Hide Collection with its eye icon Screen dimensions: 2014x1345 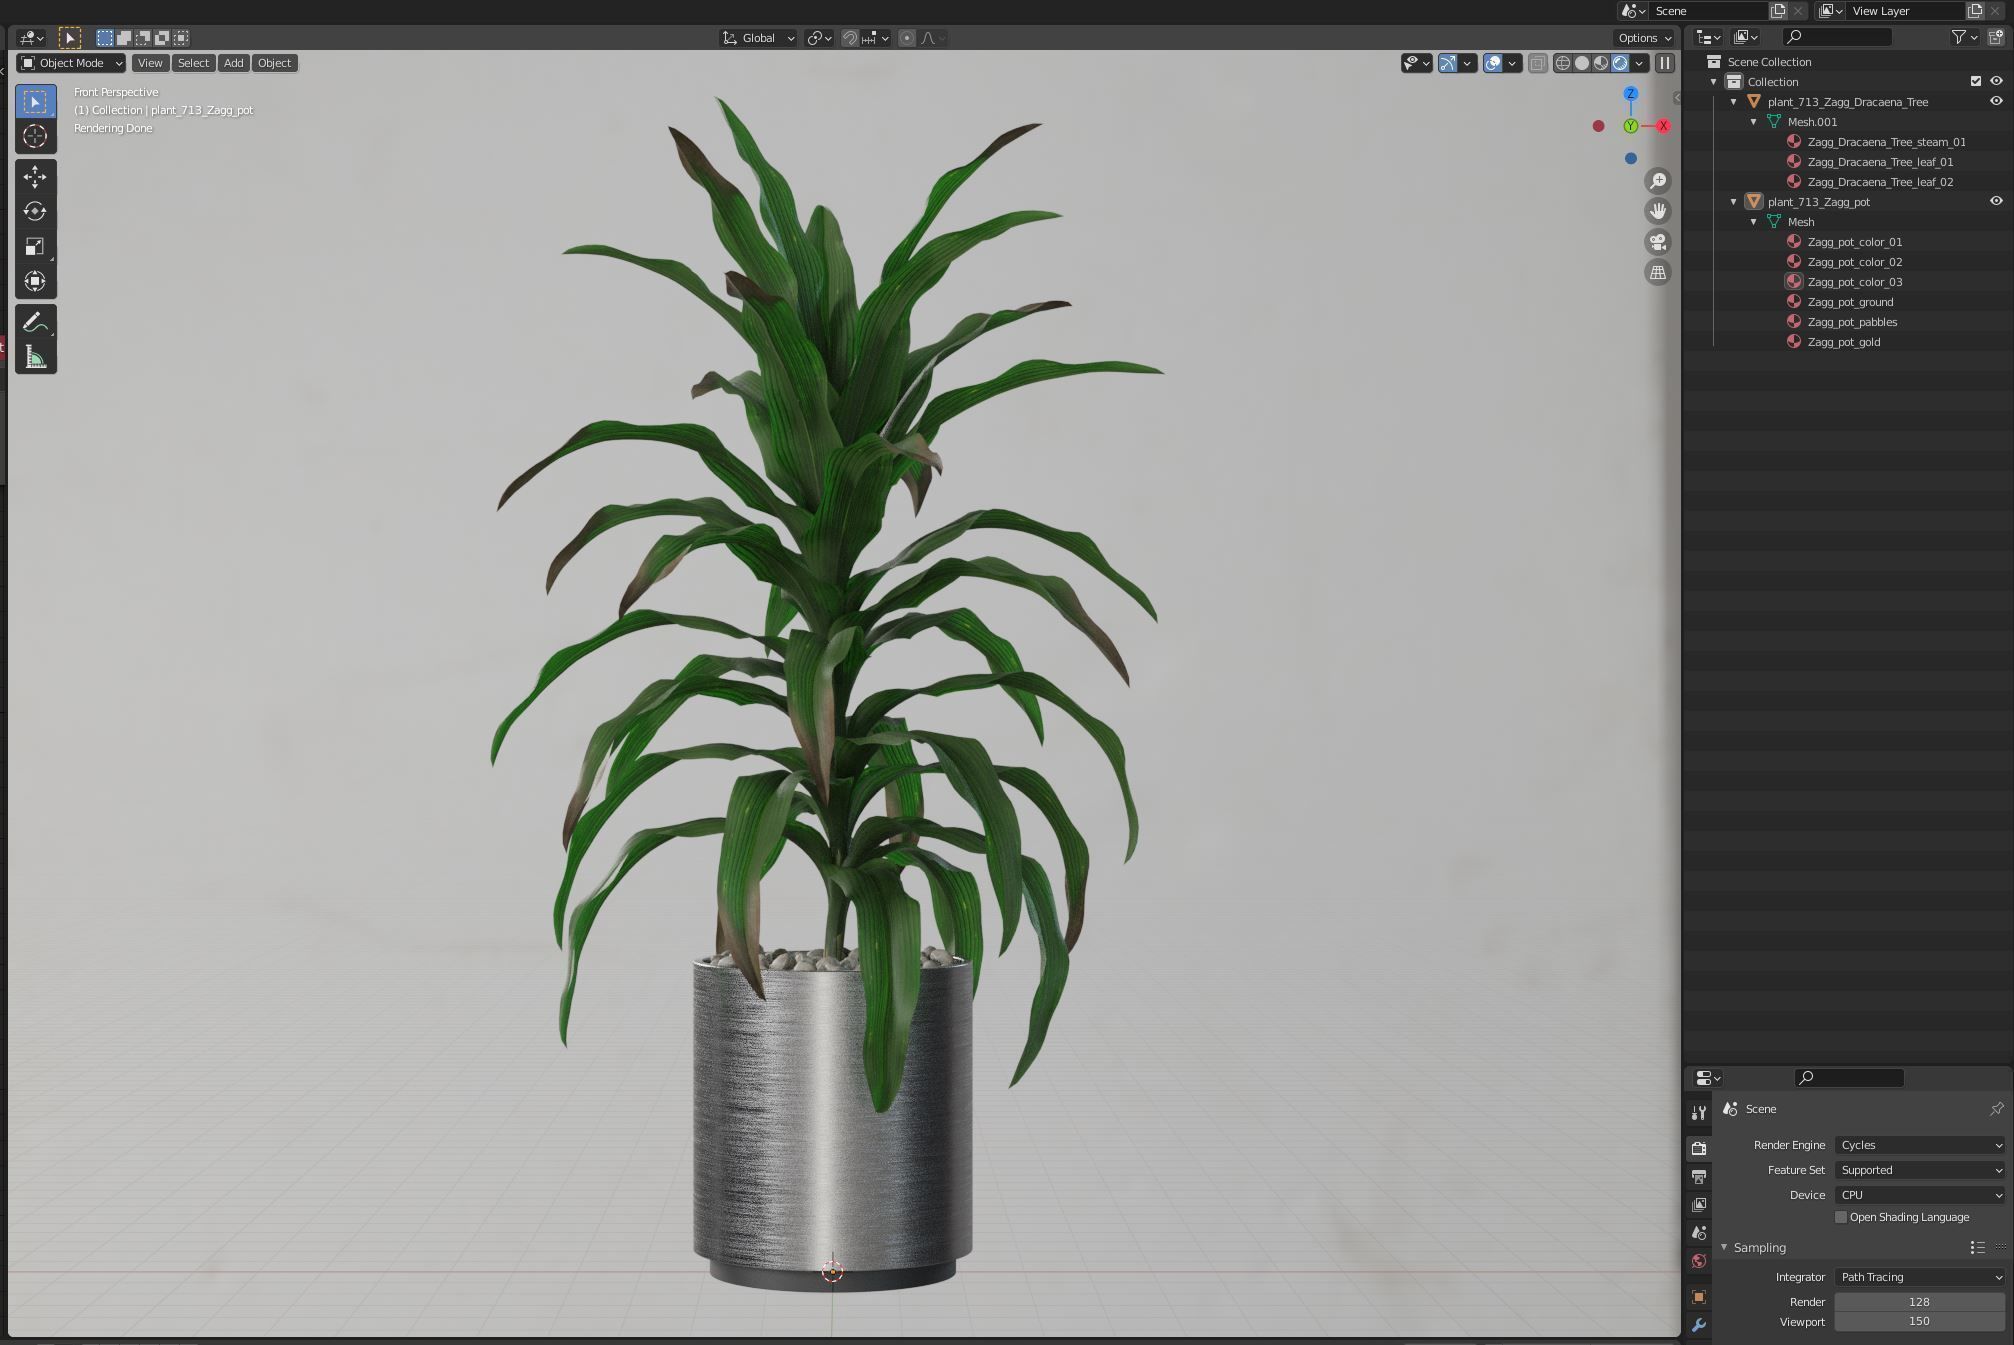click(1996, 81)
